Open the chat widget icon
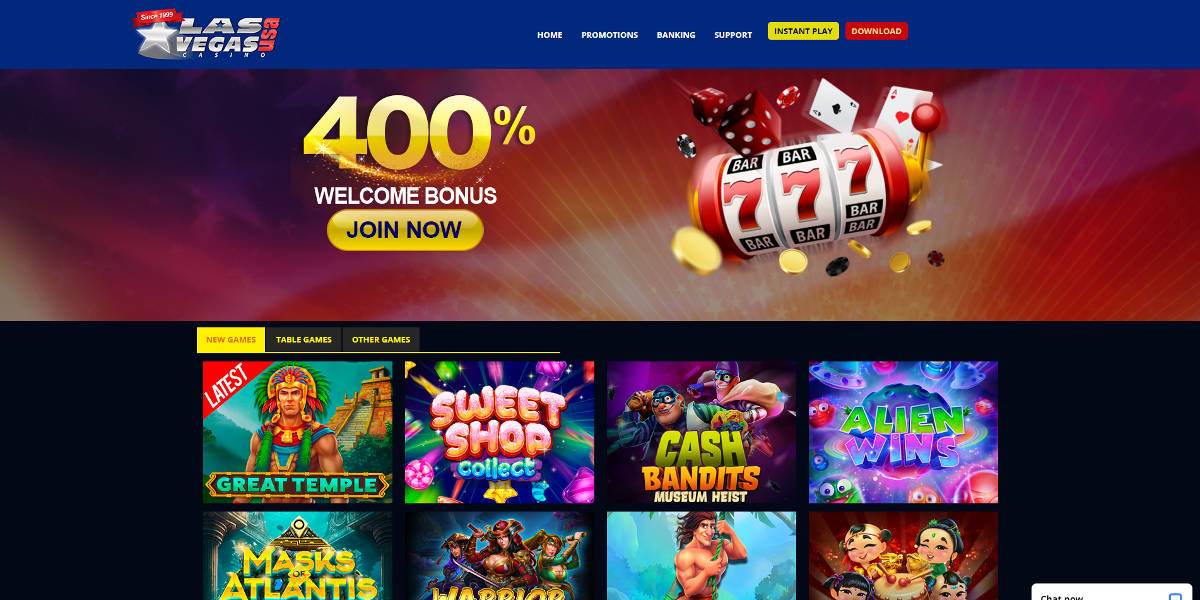 click(1175, 597)
